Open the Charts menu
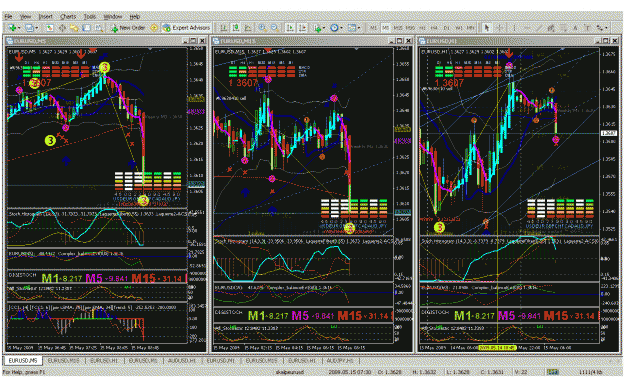The height and width of the screenshot is (378, 625). (x=68, y=17)
